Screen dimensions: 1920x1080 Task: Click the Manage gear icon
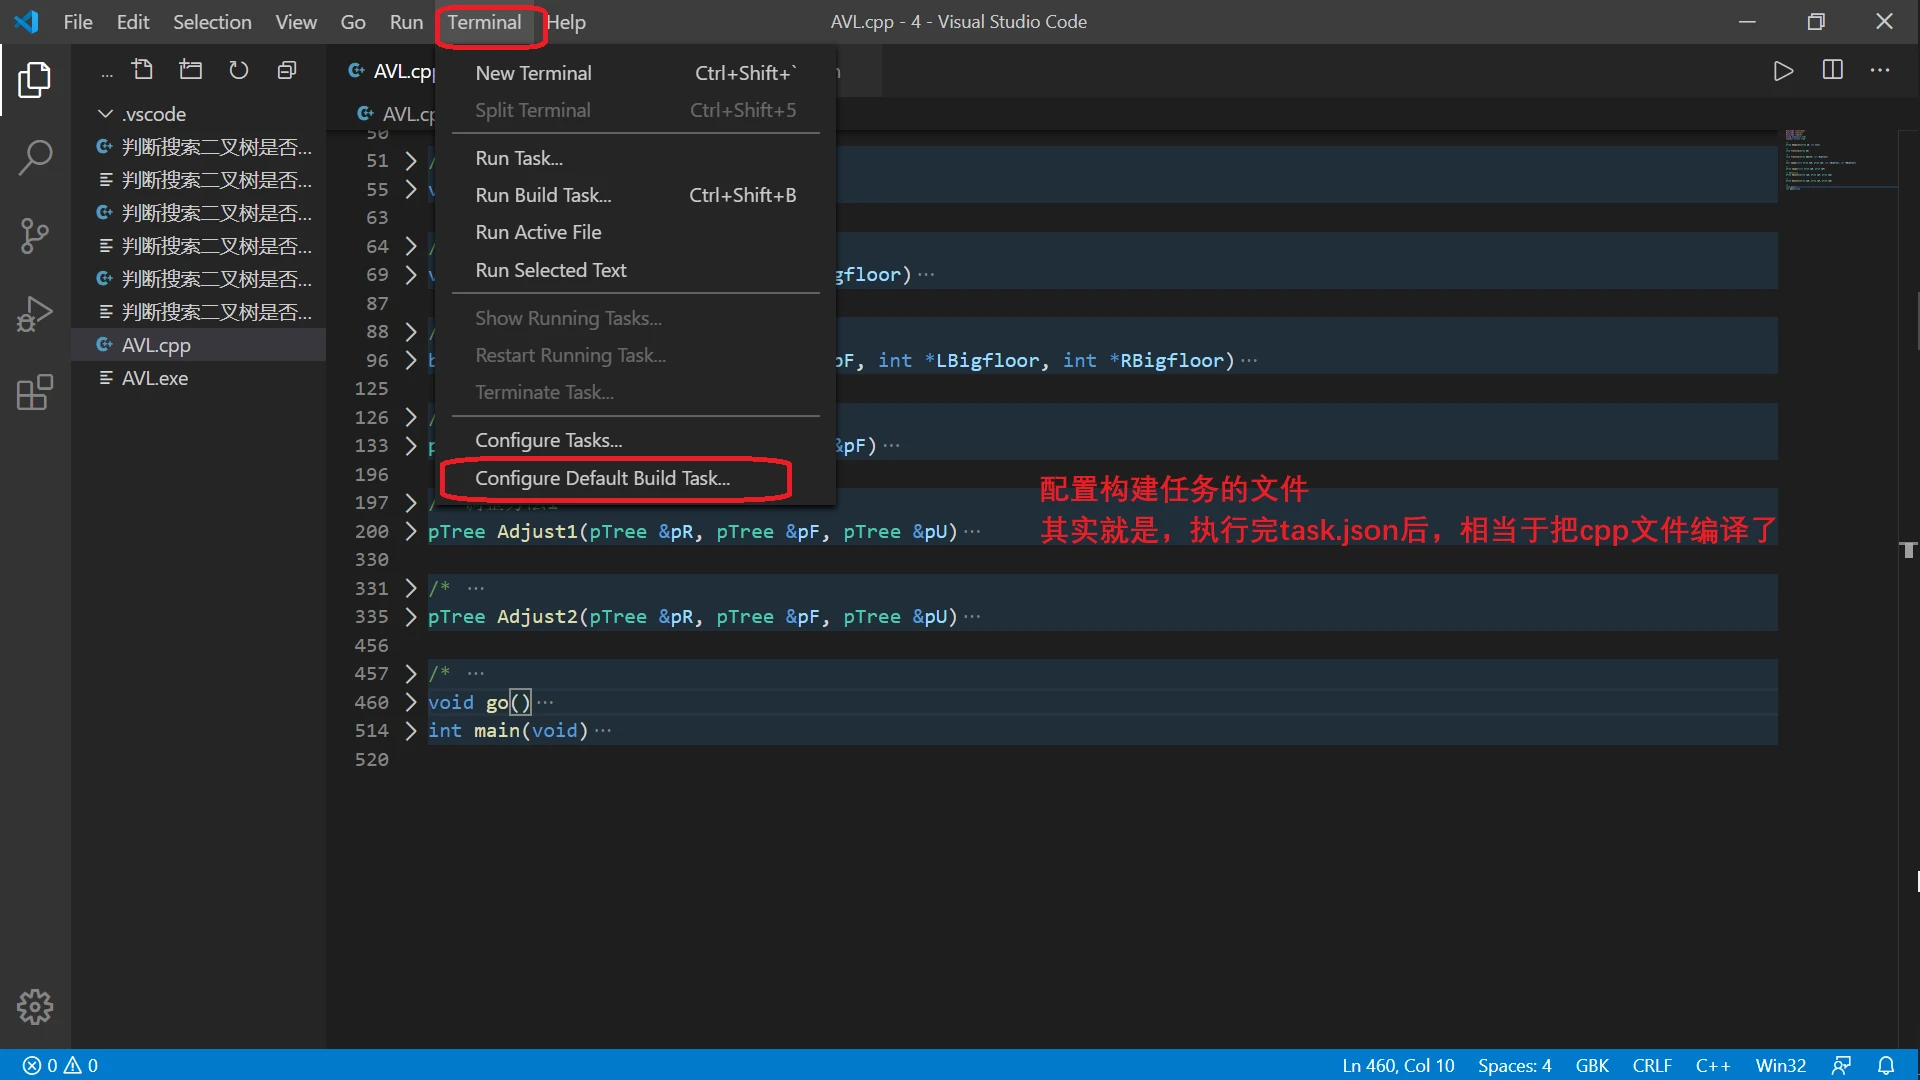(35, 1007)
